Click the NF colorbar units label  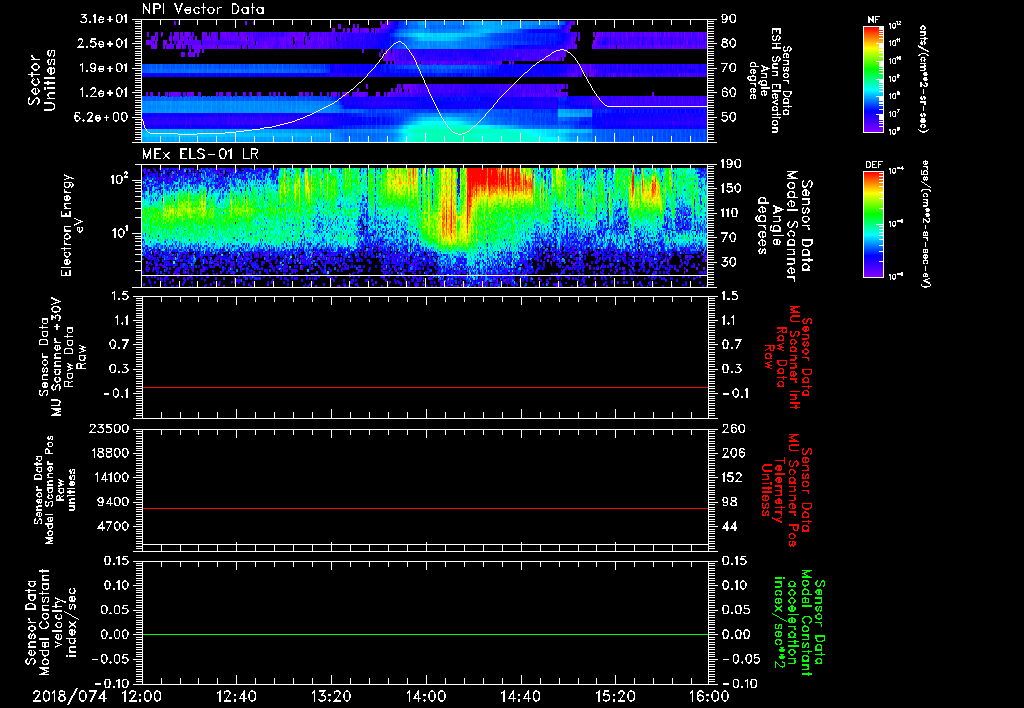(923, 78)
